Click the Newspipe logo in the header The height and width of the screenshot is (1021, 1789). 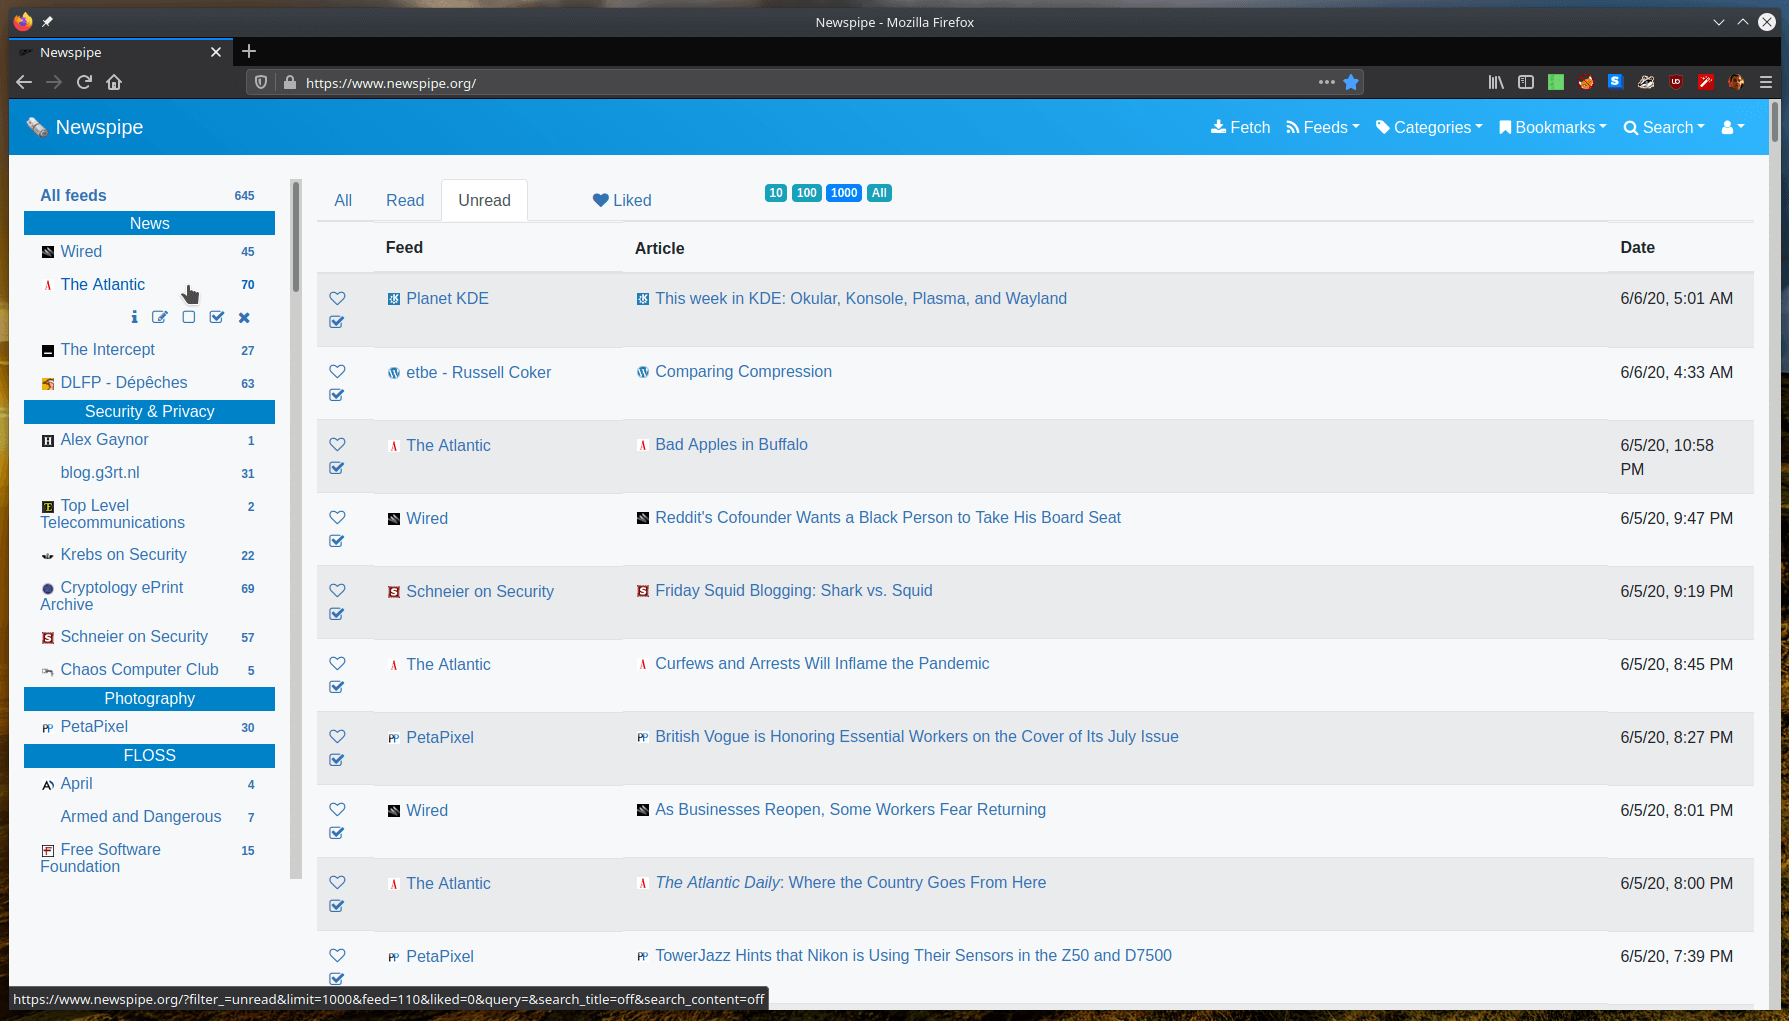coord(85,127)
